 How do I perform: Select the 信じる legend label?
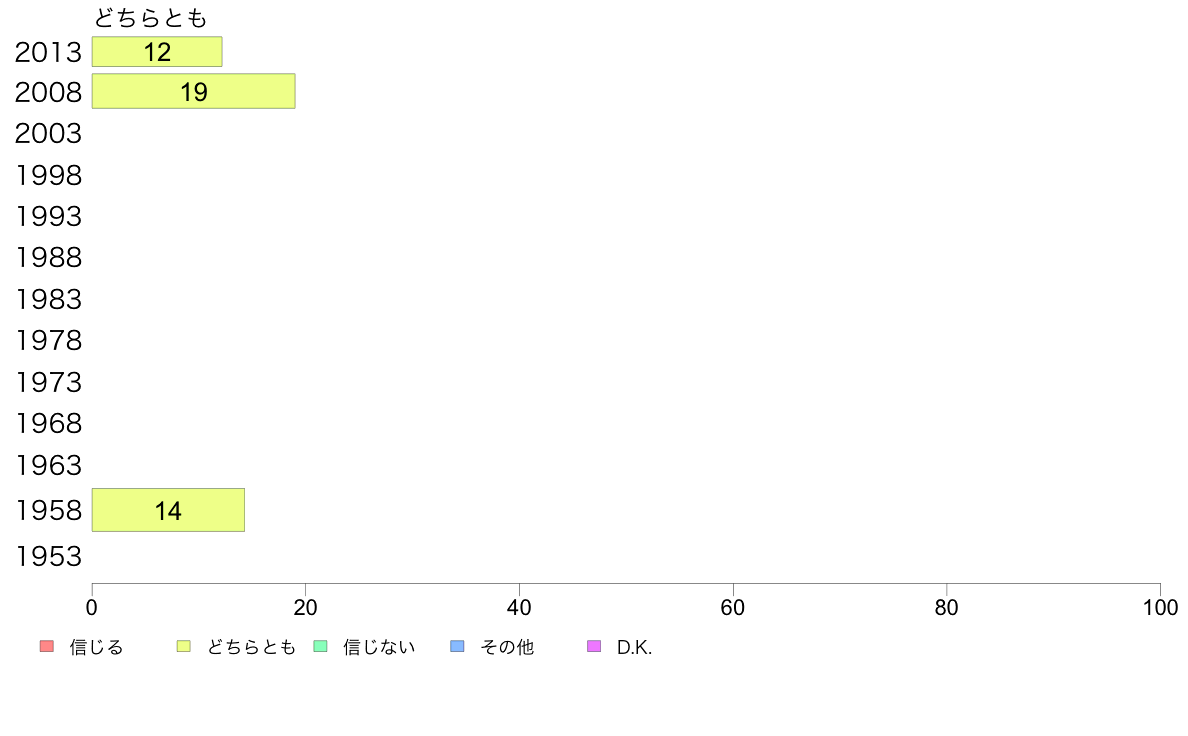(x=96, y=647)
